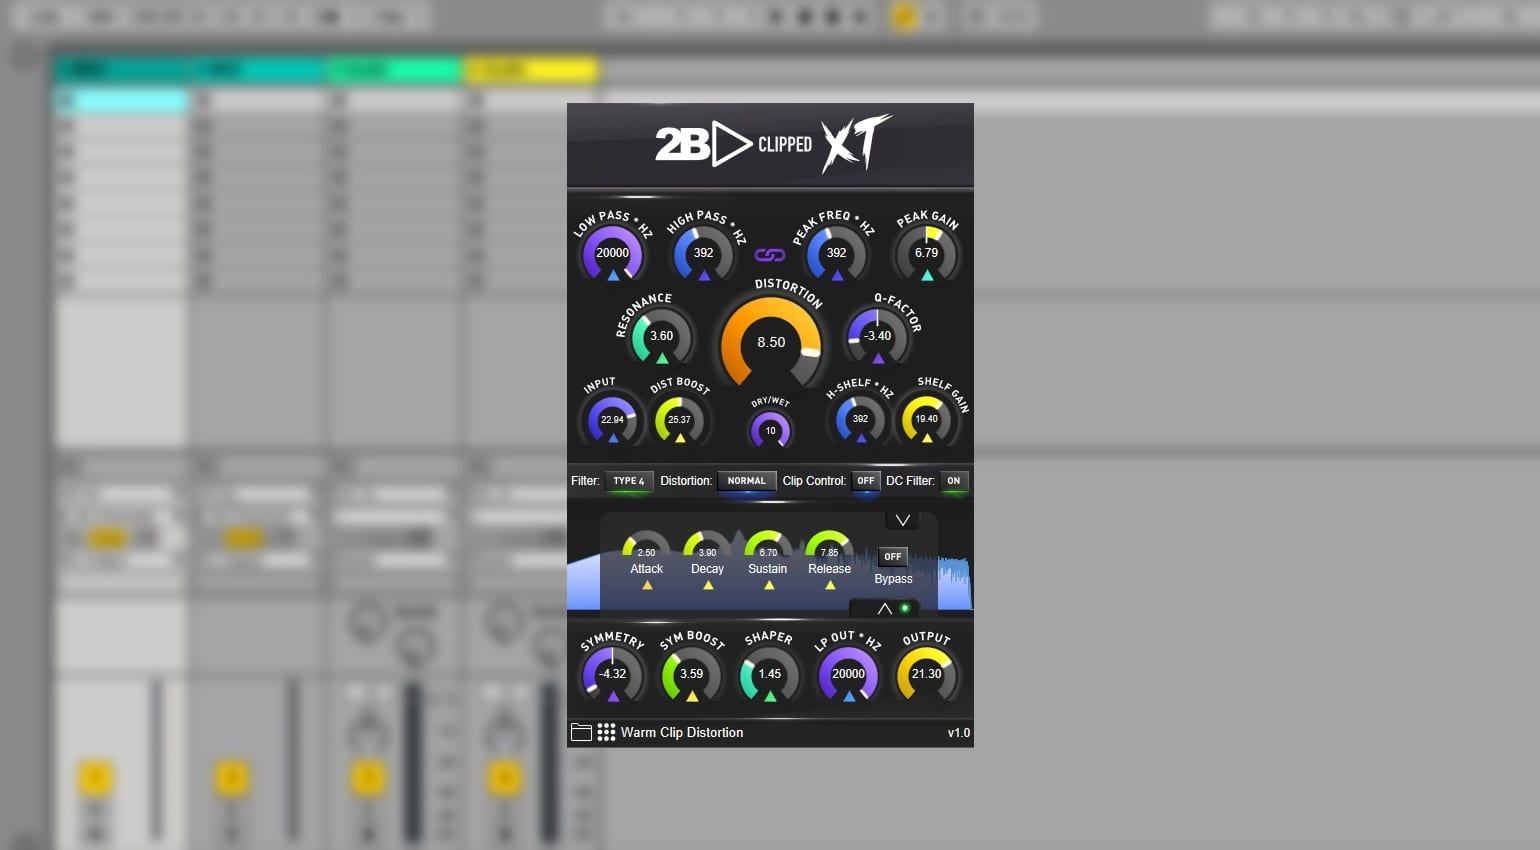Image resolution: width=1540 pixels, height=850 pixels.
Task: Adjust the High Pass Hz knob
Action: coord(704,253)
